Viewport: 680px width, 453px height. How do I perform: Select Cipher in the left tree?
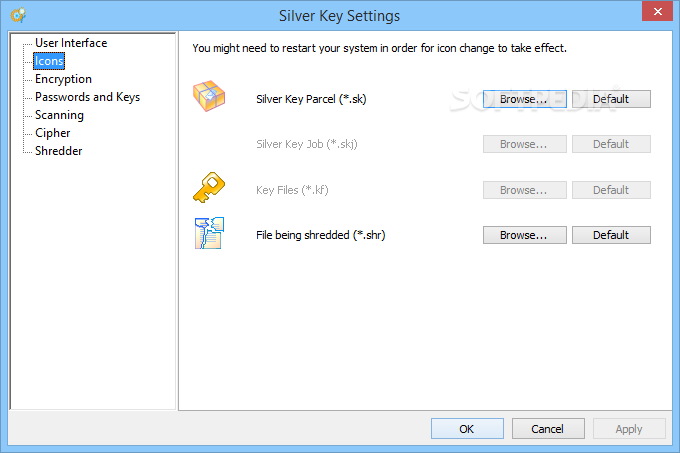(x=53, y=133)
